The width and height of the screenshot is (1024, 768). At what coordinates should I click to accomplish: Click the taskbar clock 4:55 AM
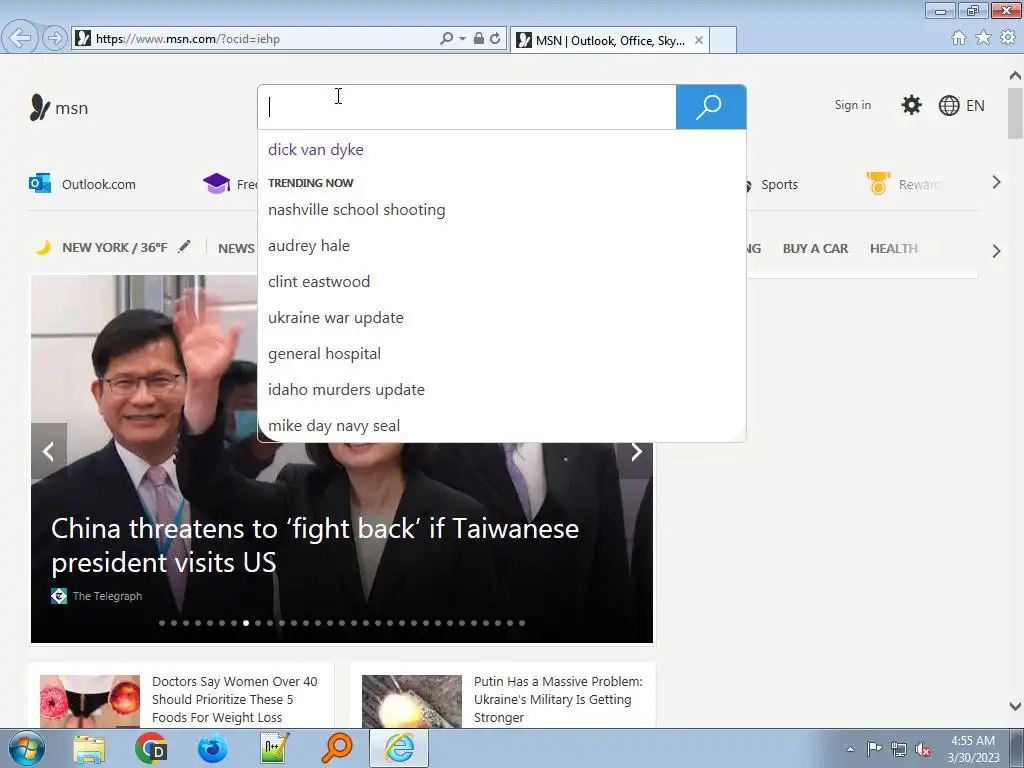pos(973,741)
